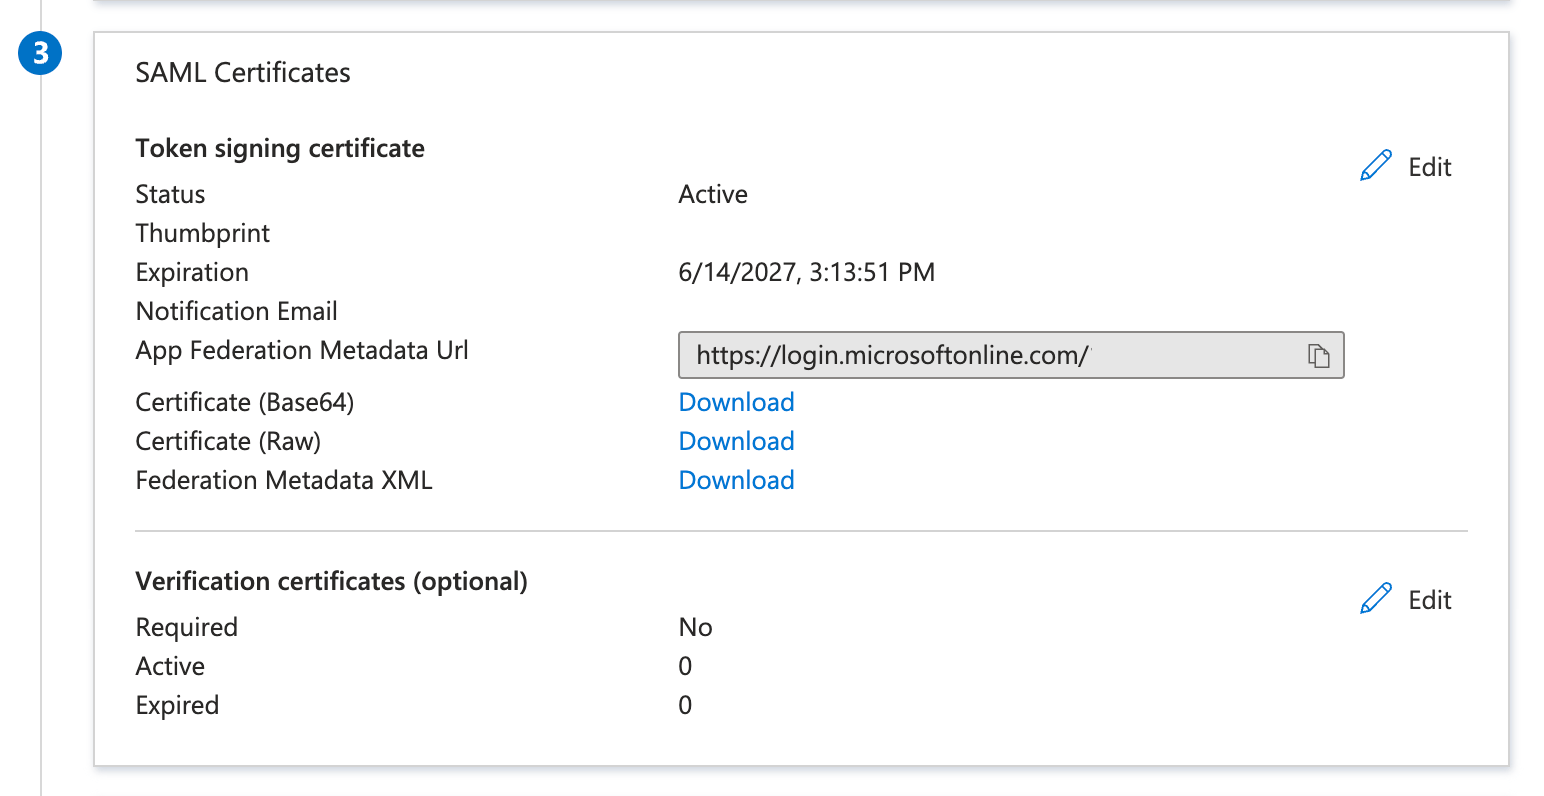Download the Certificate (Raw) file
This screenshot has width=1544, height=796.
pos(736,441)
